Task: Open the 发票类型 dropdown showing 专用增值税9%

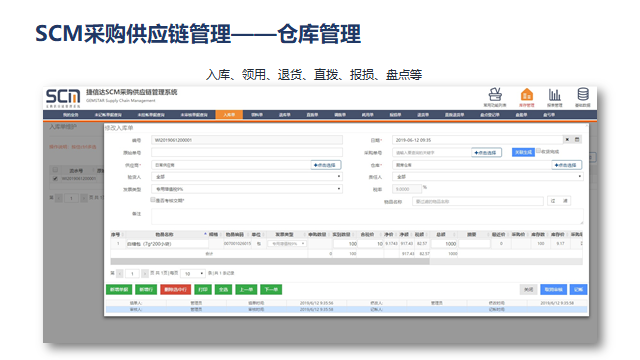Action: pos(247,189)
